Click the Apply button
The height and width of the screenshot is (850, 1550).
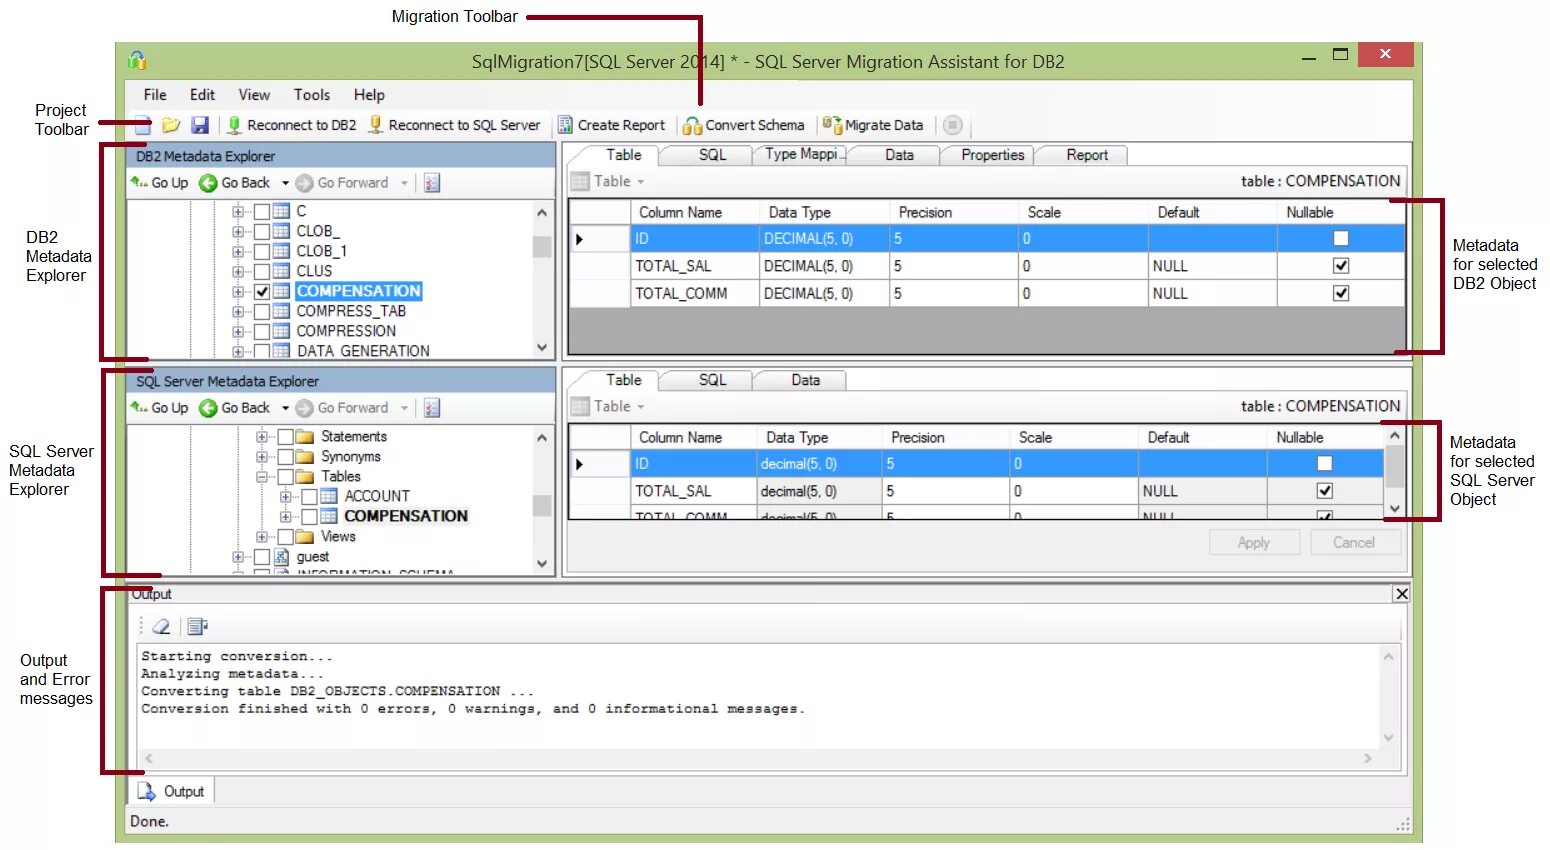coord(1254,542)
